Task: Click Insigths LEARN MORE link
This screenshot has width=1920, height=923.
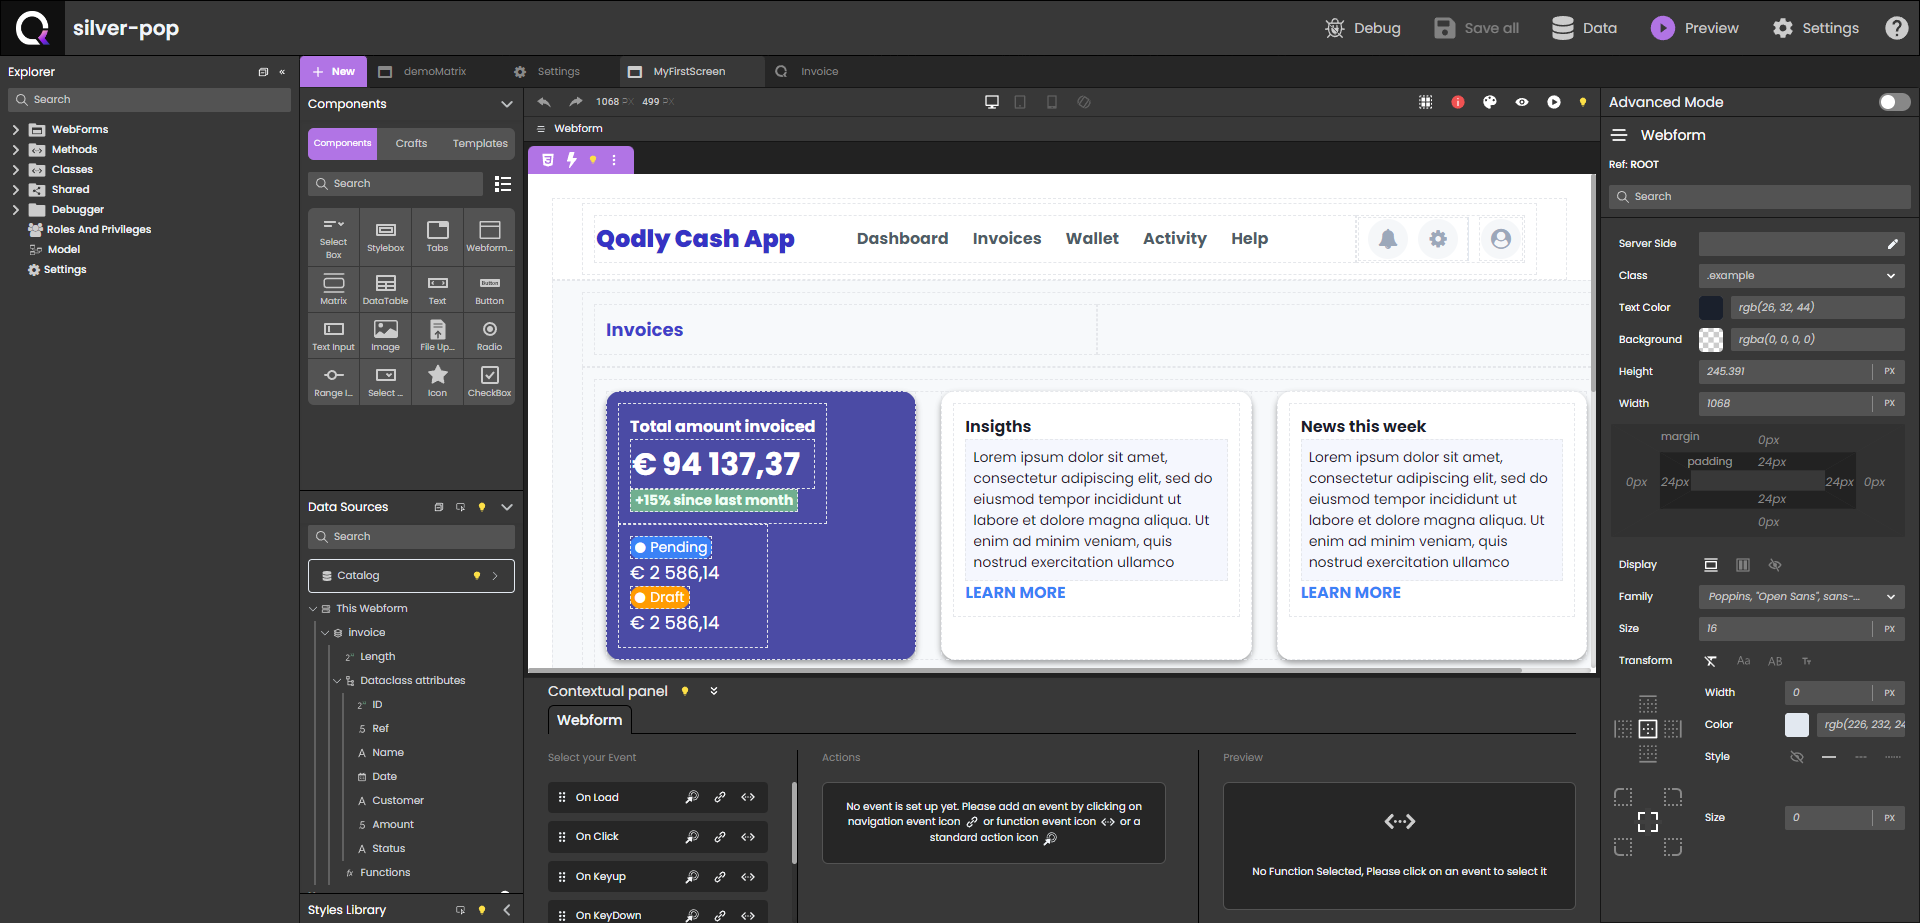Action: (1015, 593)
